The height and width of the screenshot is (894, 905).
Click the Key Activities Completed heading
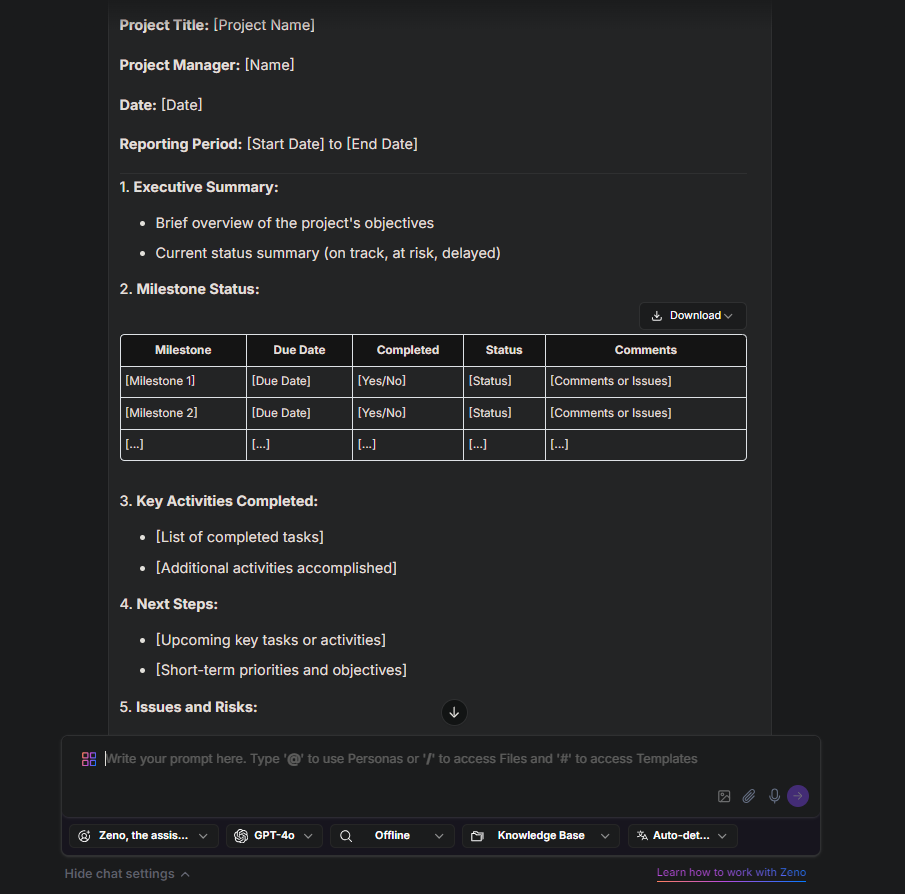point(219,501)
